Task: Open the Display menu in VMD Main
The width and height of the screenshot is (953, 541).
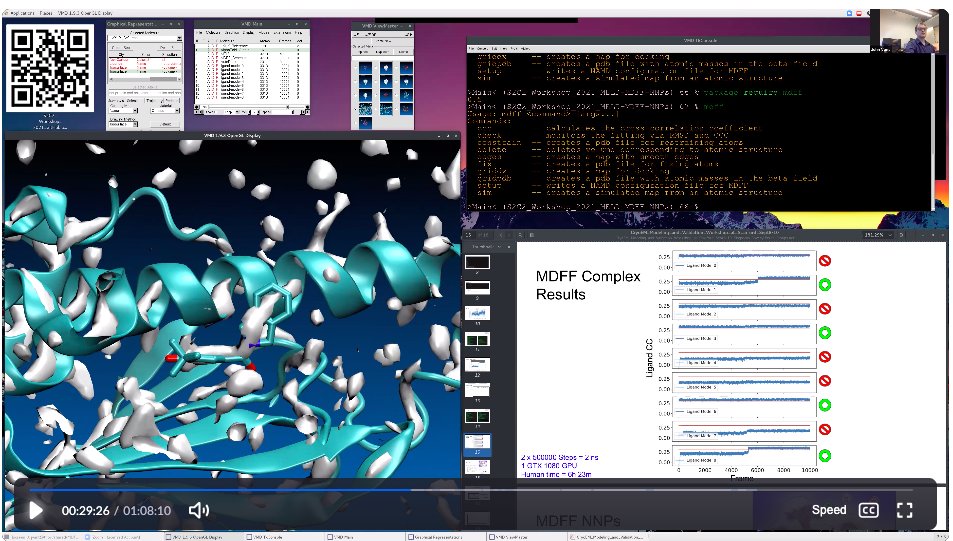Action: tap(249, 33)
